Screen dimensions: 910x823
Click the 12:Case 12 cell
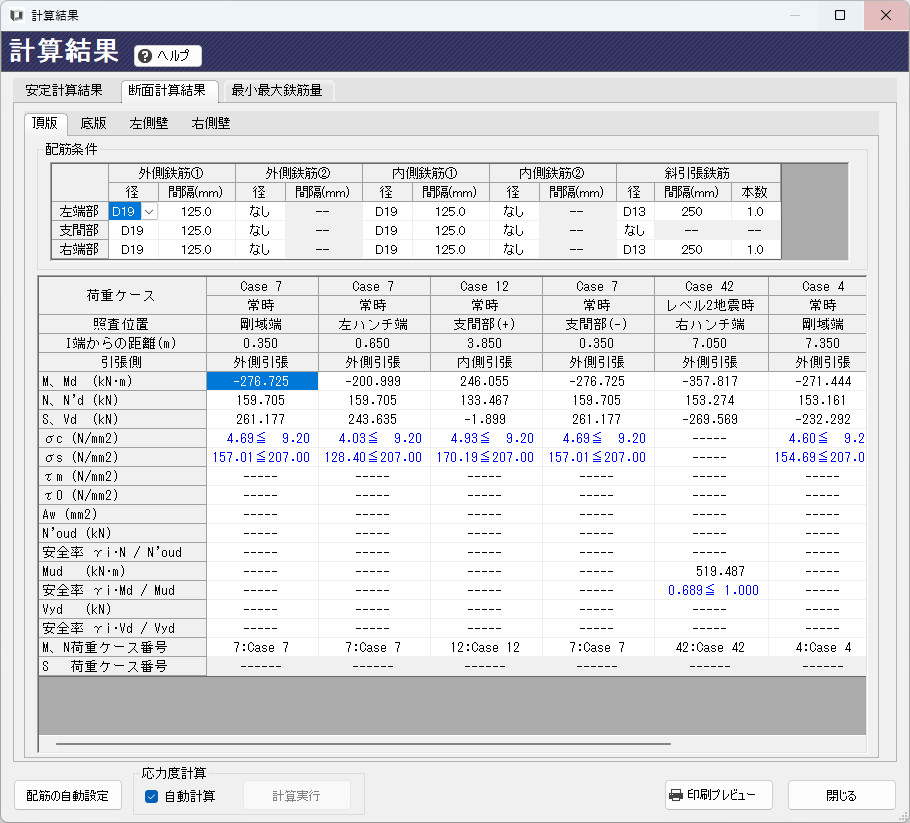(485, 648)
